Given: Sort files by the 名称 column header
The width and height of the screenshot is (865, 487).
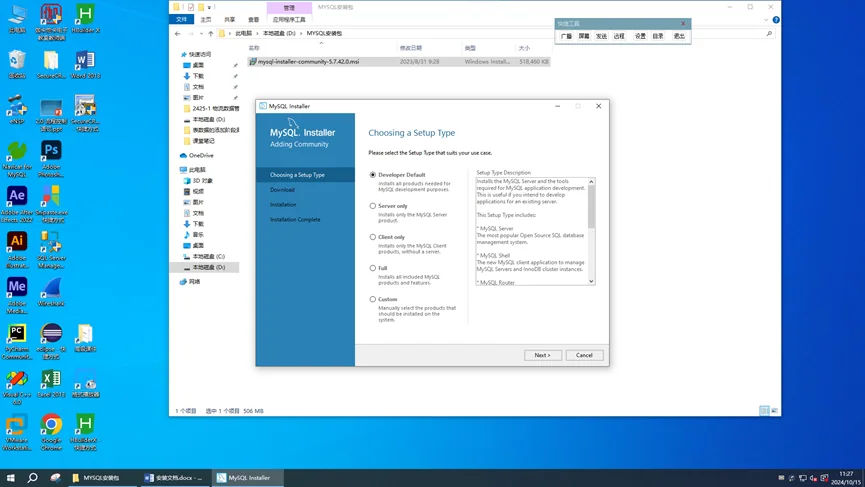Looking at the screenshot, I should click(x=254, y=48).
